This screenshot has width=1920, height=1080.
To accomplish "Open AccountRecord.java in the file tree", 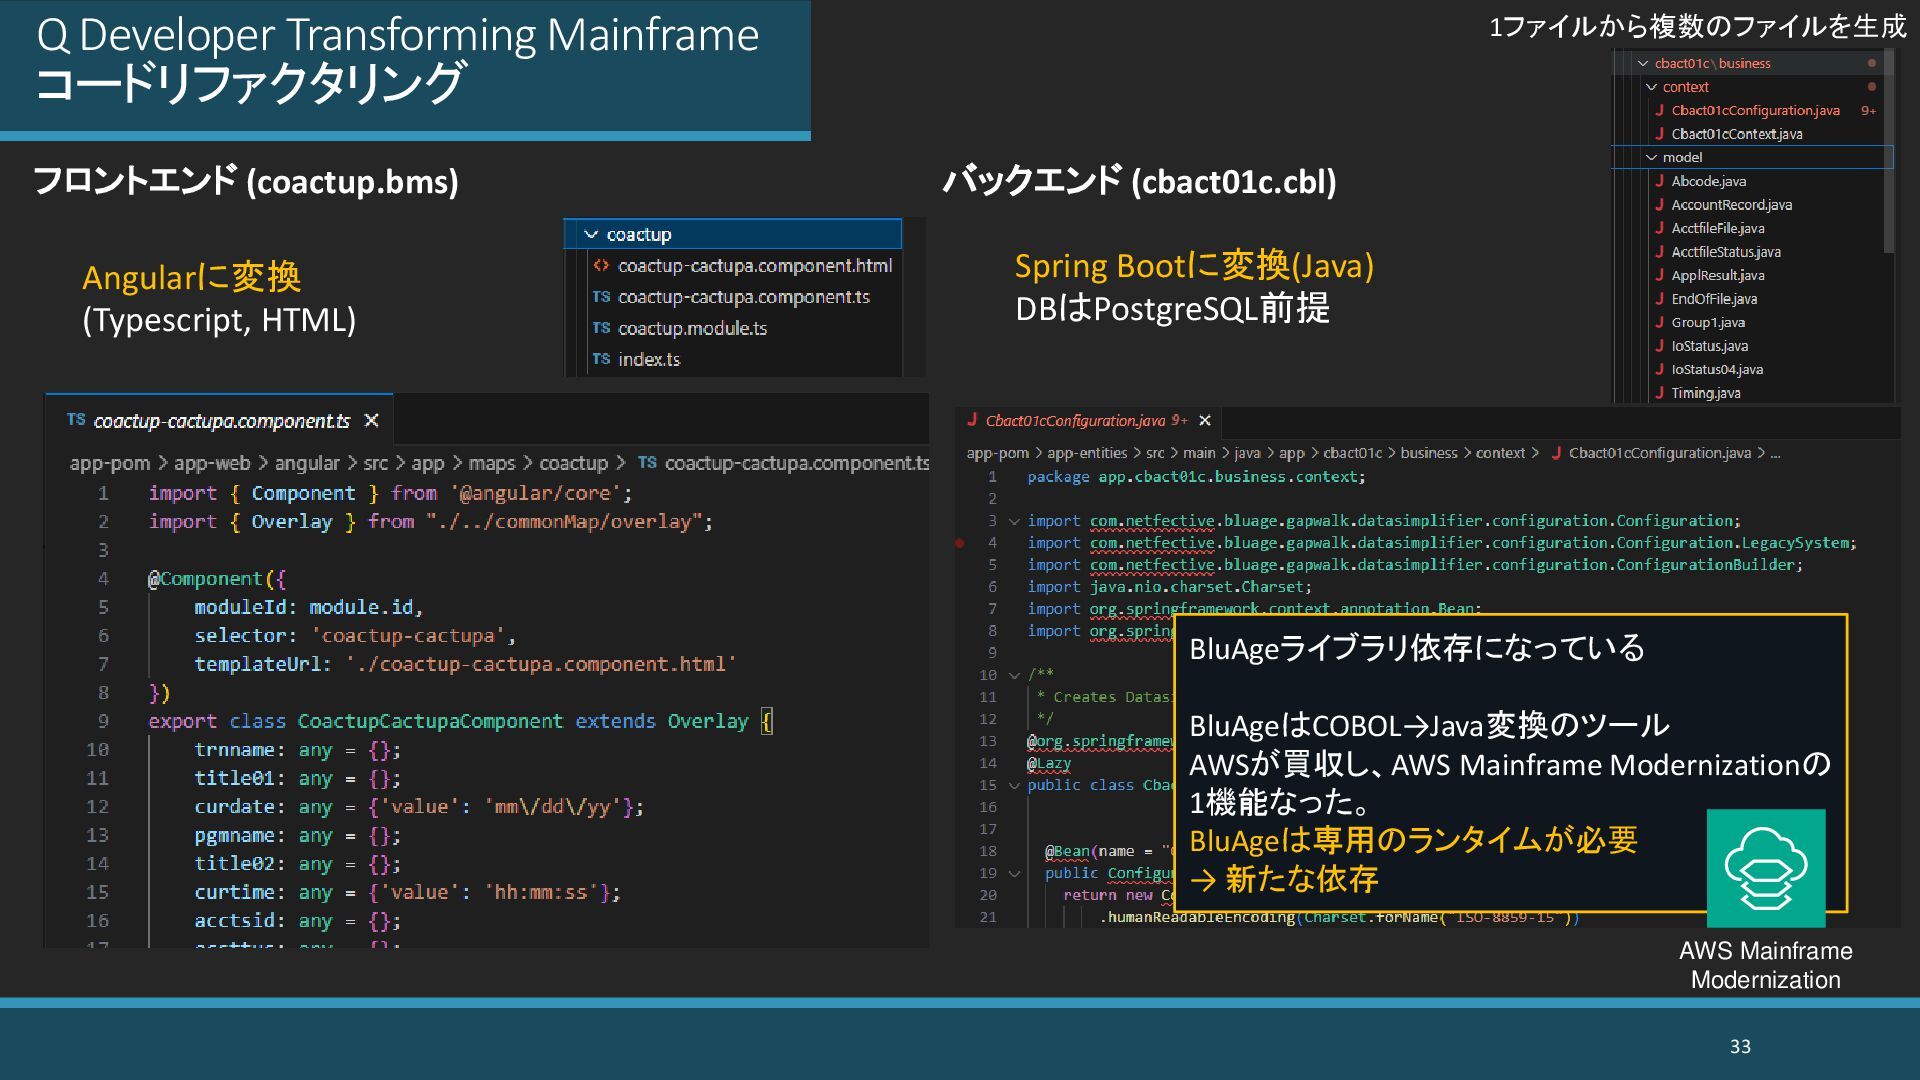I will click(1731, 205).
